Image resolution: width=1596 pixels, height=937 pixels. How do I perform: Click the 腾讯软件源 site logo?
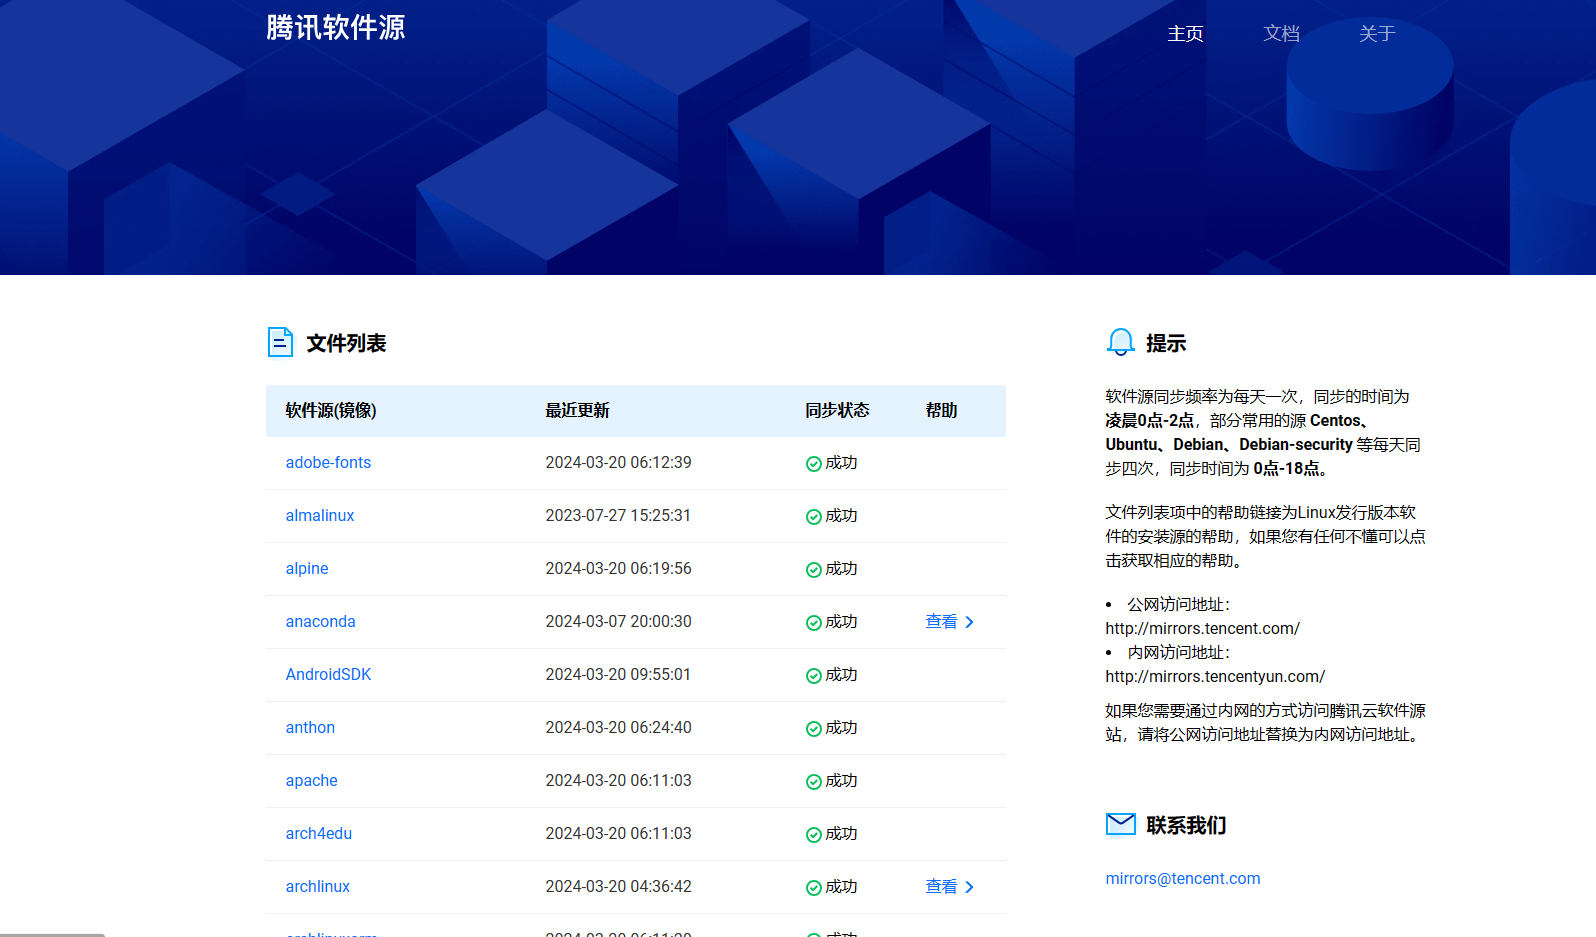point(336,27)
